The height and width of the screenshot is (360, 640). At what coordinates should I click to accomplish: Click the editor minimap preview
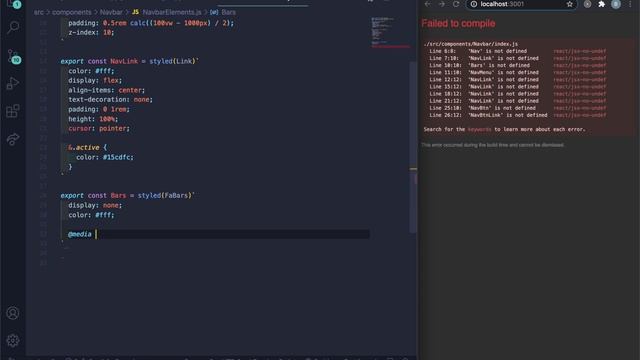point(389,33)
